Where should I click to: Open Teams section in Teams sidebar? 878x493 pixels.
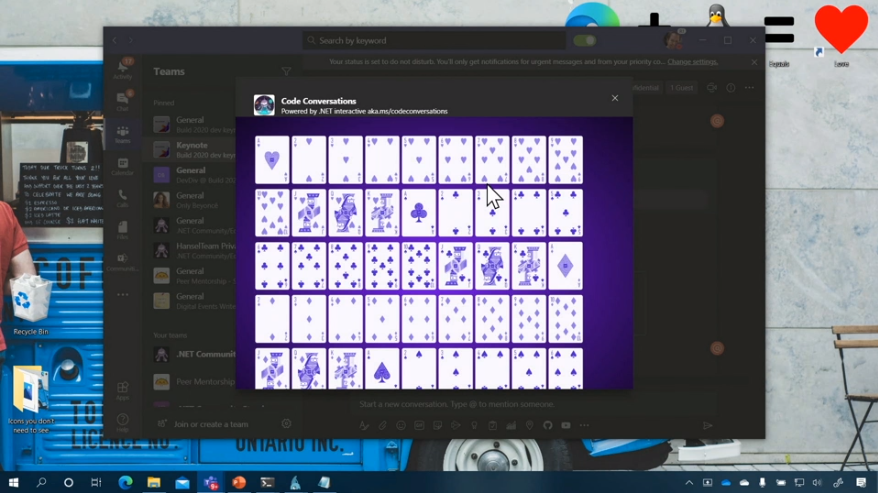point(123,134)
